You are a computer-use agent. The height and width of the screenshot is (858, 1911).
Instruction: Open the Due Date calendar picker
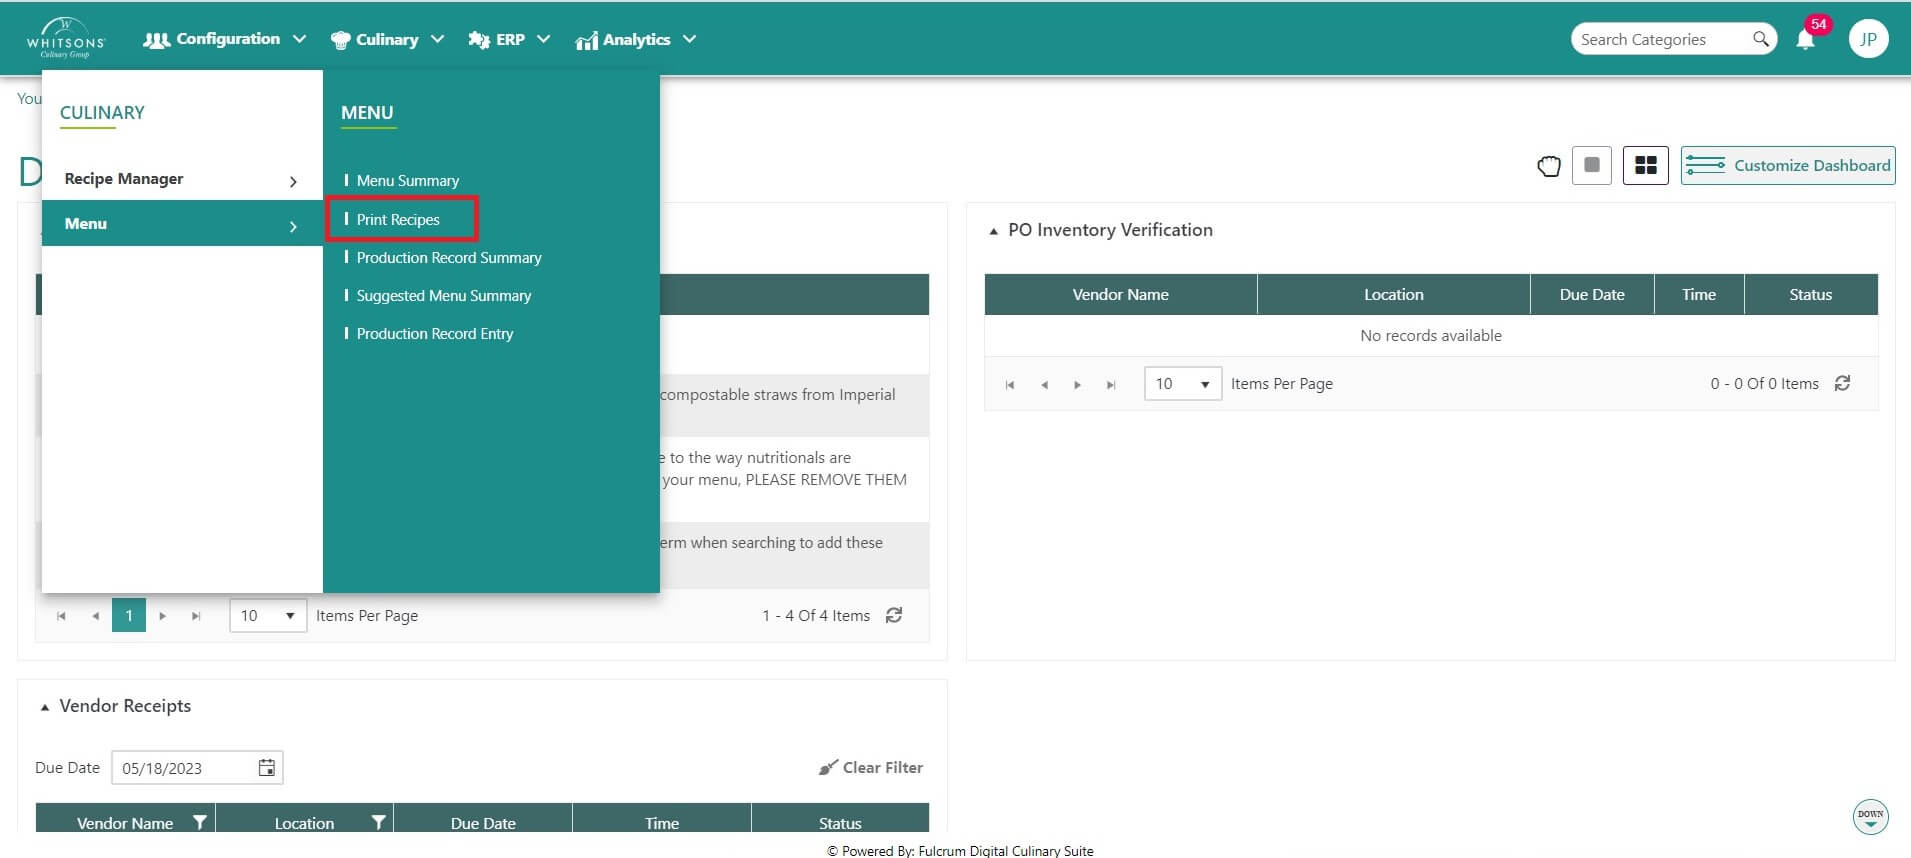point(266,768)
